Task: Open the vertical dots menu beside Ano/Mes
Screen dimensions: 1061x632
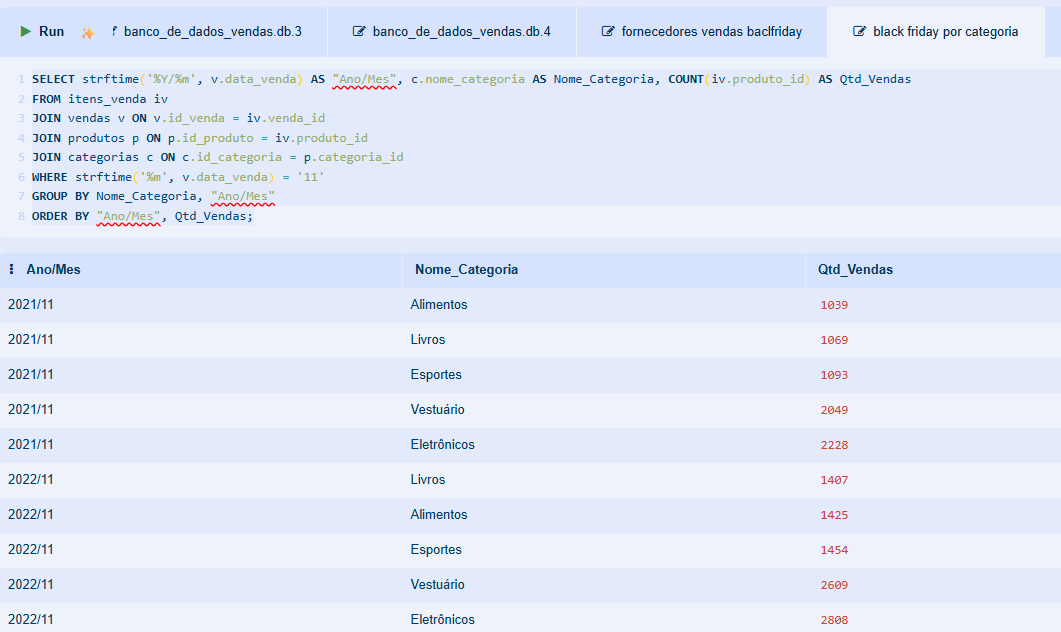Action: [x=12, y=269]
